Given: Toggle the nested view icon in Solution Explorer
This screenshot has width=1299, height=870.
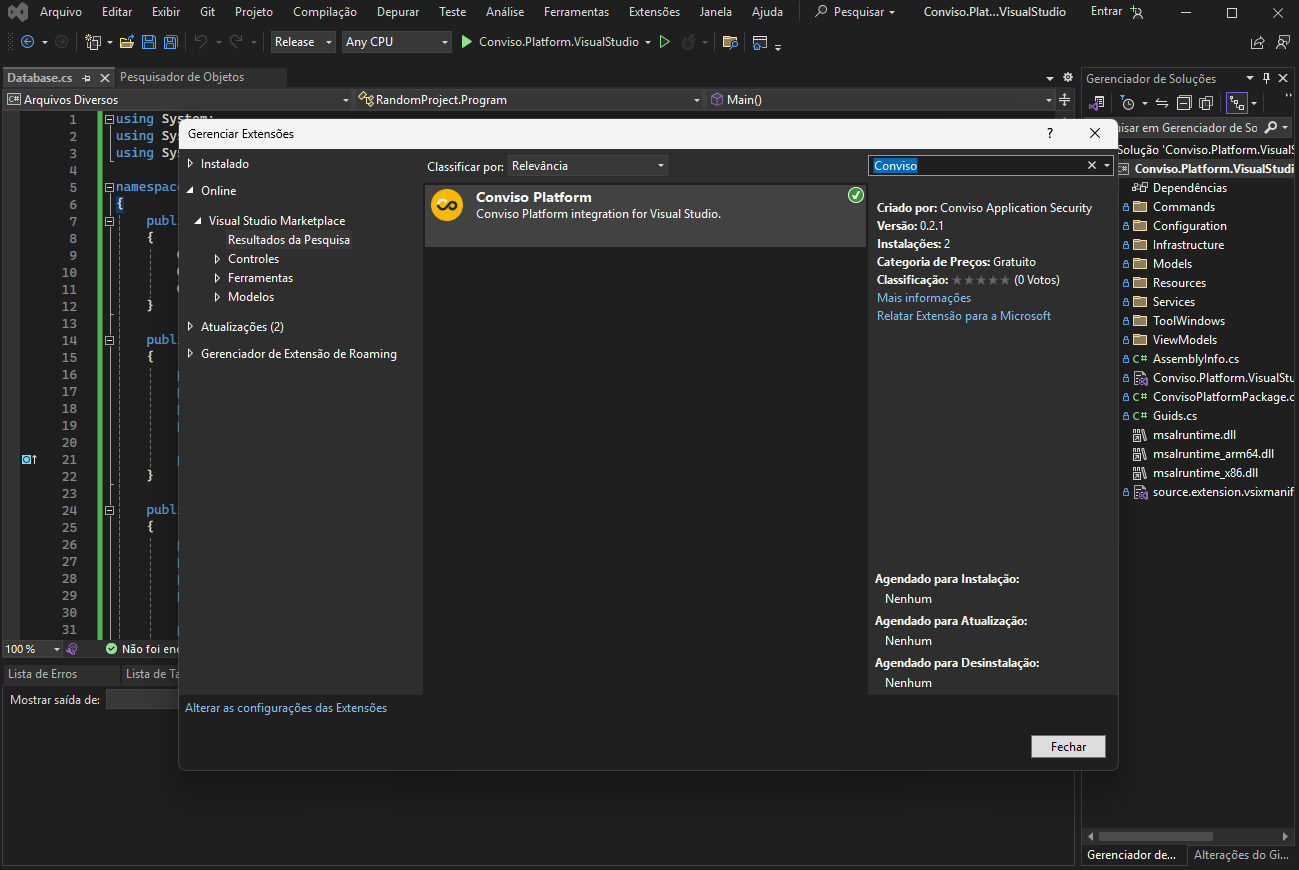Looking at the screenshot, I should [1237, 103].
